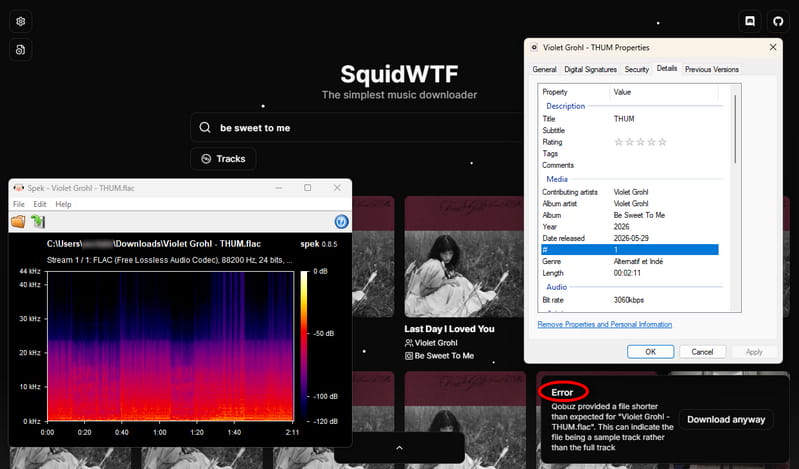Click Be Sweet To Me album link
The image size is (799, 469).
click(444, 356)
